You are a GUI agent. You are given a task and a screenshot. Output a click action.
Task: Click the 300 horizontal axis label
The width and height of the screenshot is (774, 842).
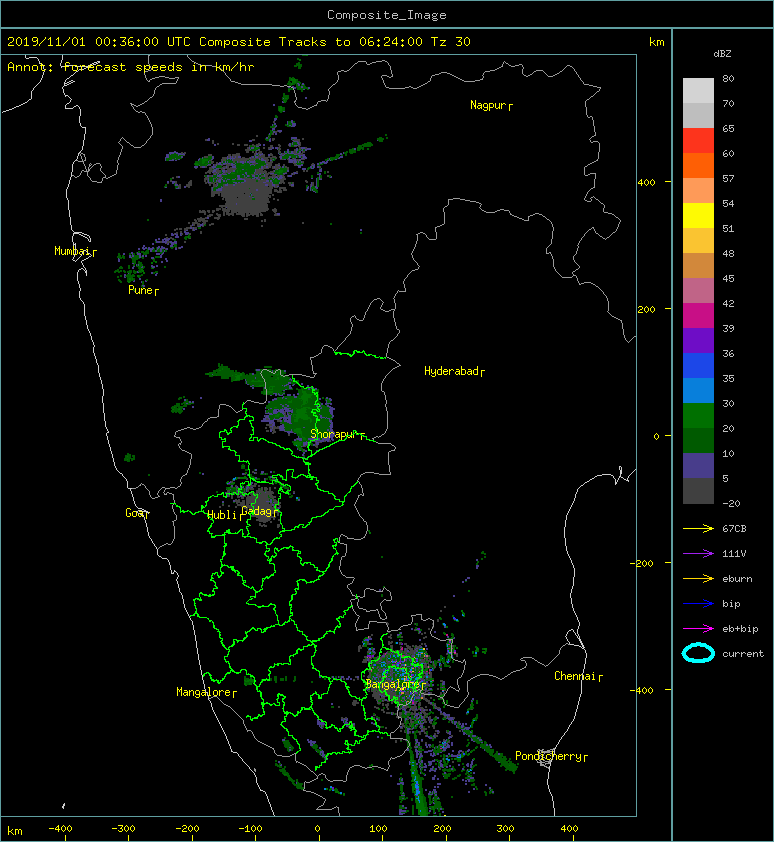[505, 829]
